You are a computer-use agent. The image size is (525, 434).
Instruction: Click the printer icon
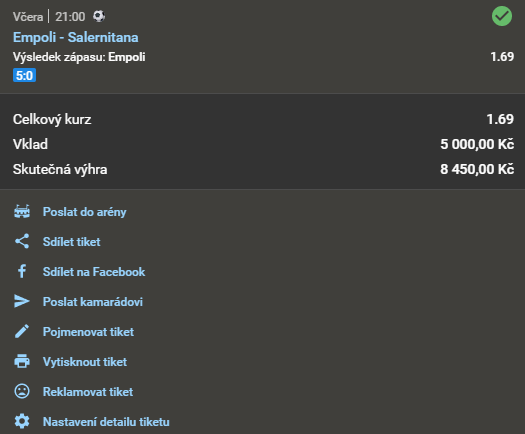click(22, 361)
